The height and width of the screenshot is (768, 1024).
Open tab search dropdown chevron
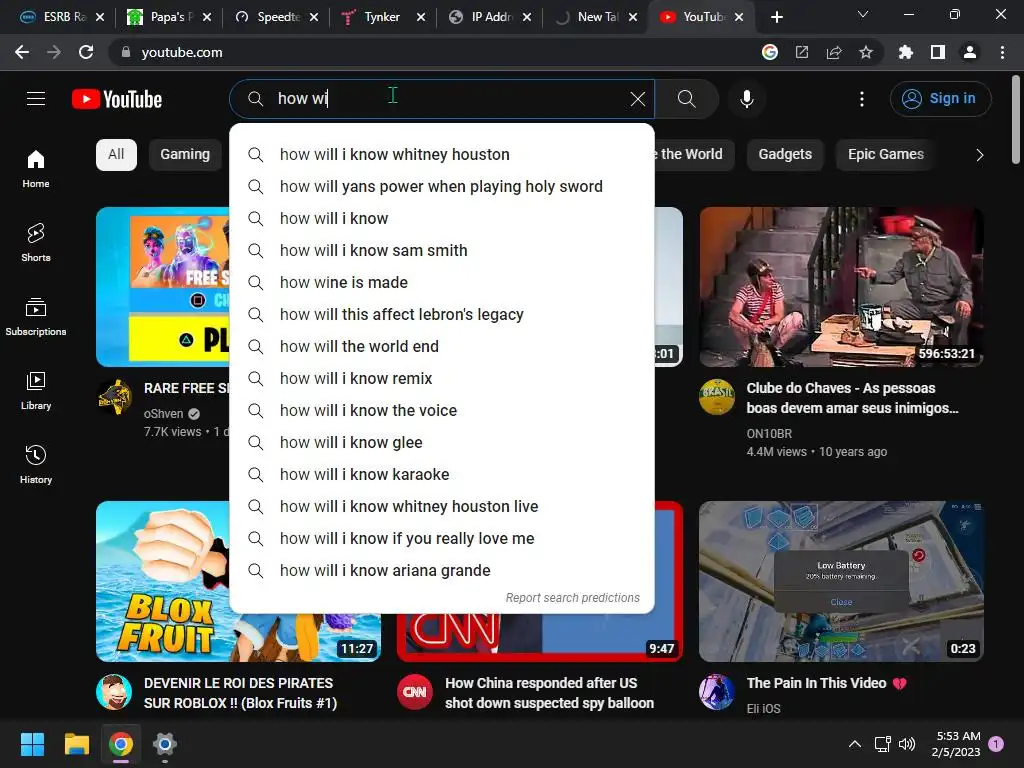pos(863,14)
